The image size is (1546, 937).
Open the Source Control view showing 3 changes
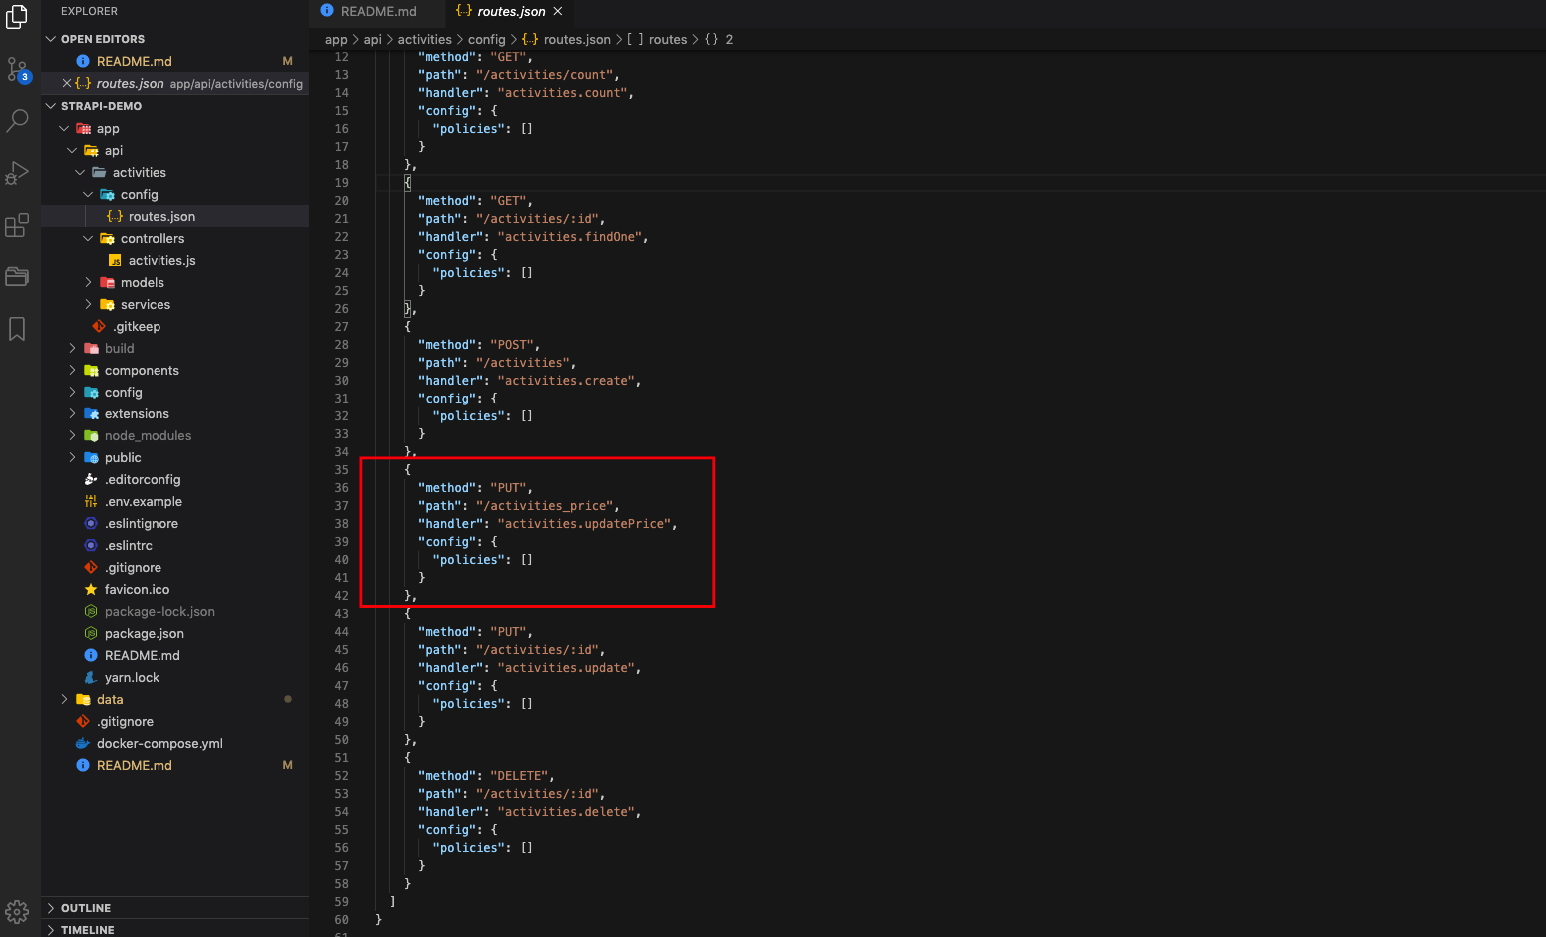(16, 68)
